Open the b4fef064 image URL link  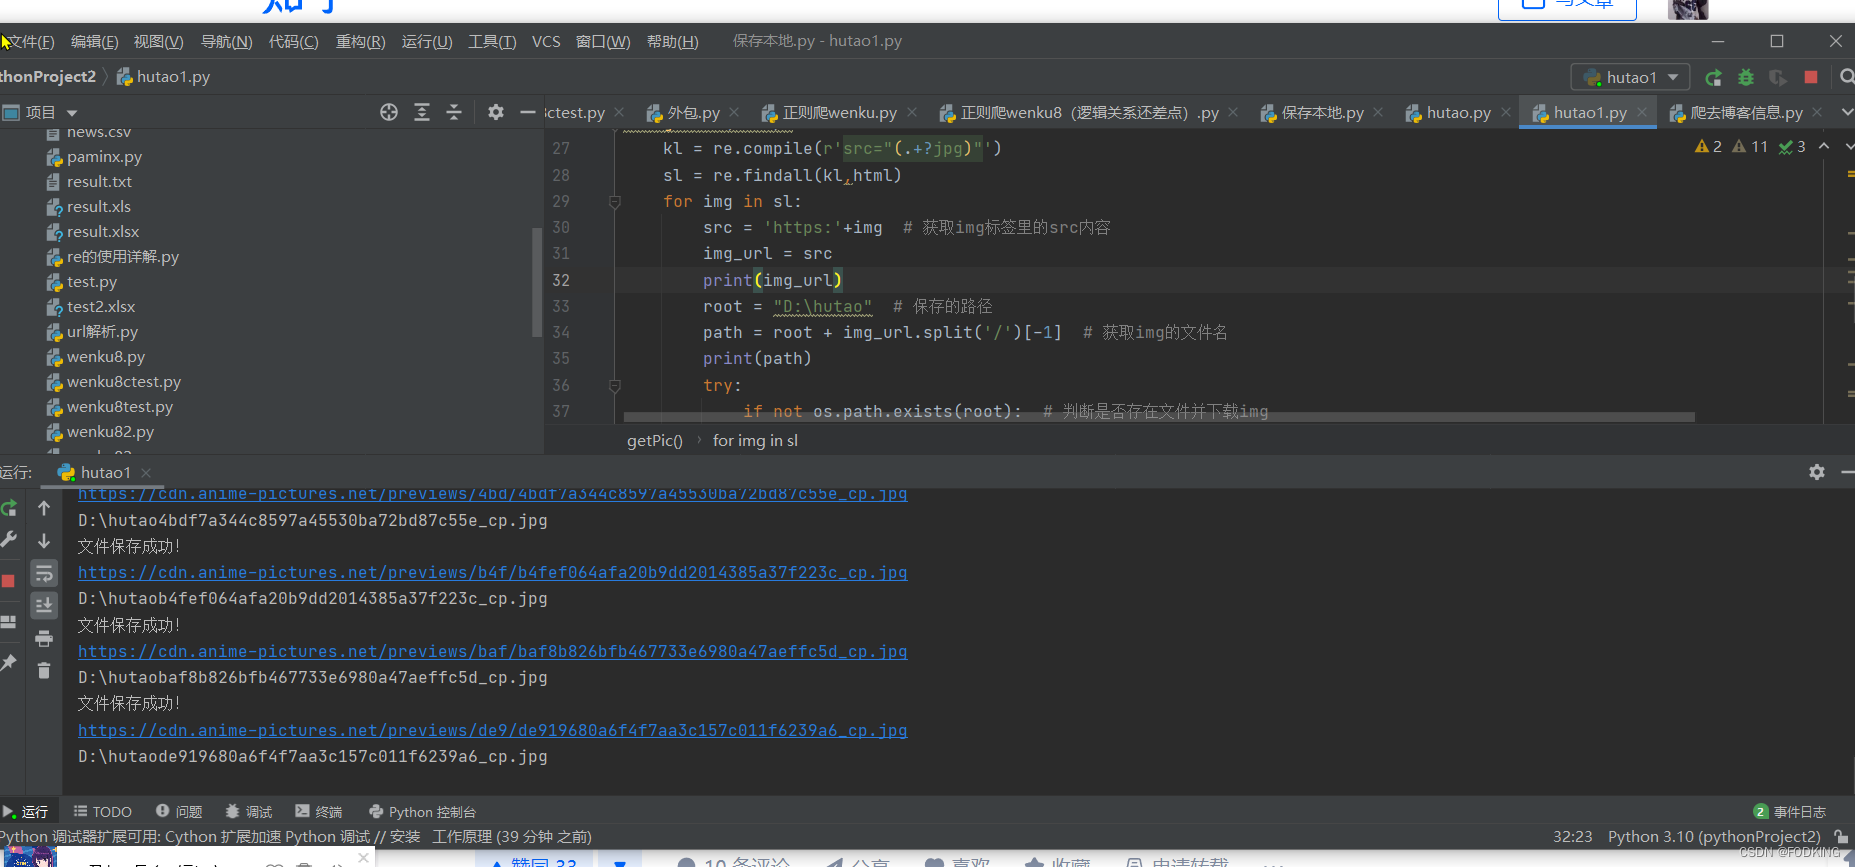coord(493,573)
